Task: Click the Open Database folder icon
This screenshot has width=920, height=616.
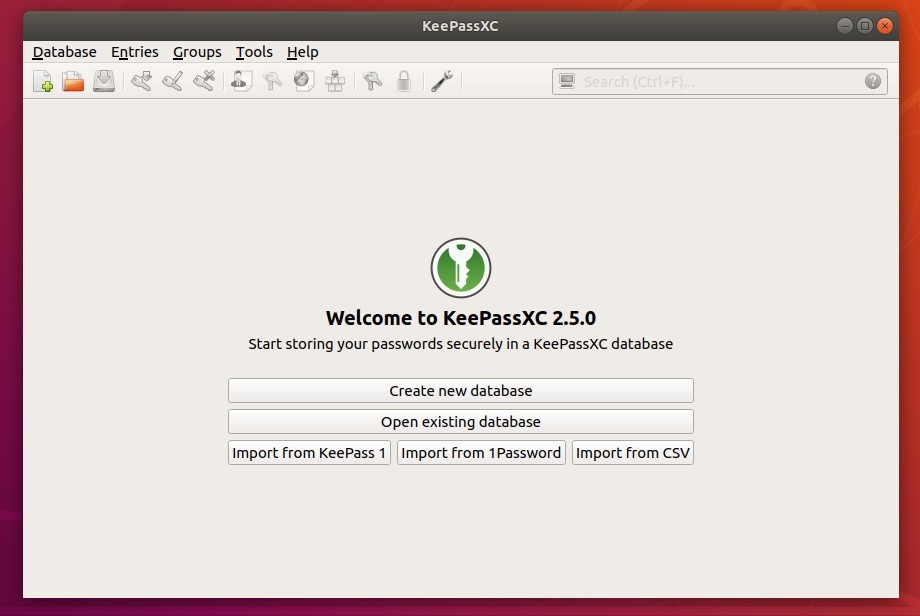Action: tap(73, 81)
